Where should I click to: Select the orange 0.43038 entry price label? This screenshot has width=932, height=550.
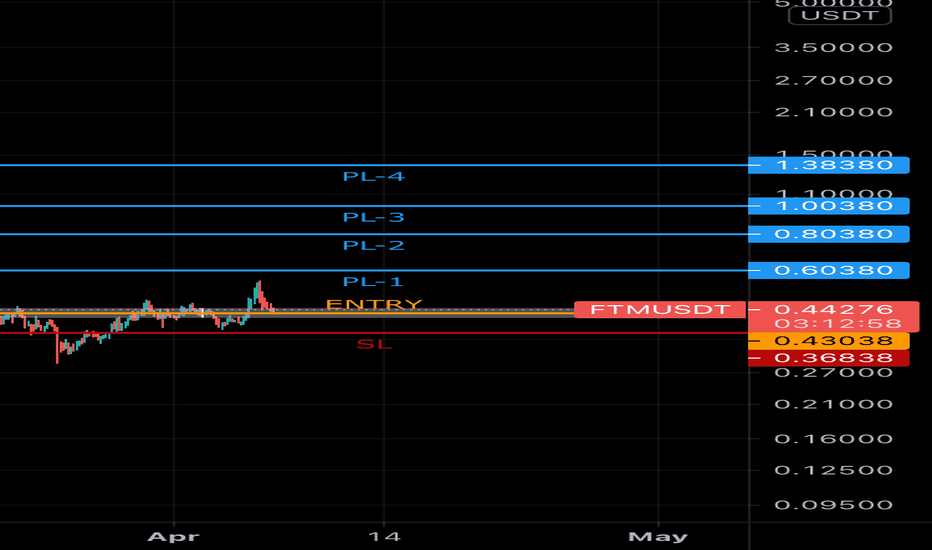[x=829, y=341]
